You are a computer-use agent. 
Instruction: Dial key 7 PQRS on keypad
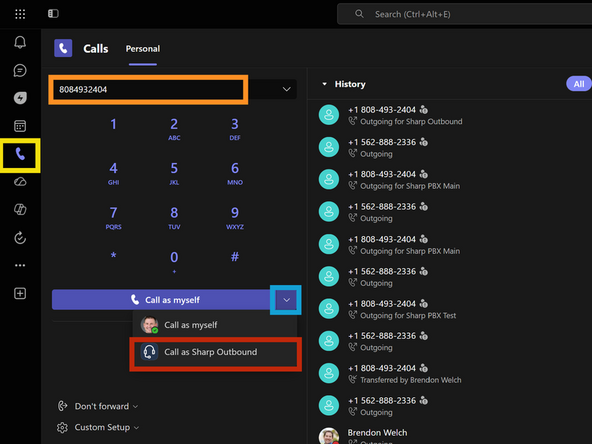[x=113, y=218]
